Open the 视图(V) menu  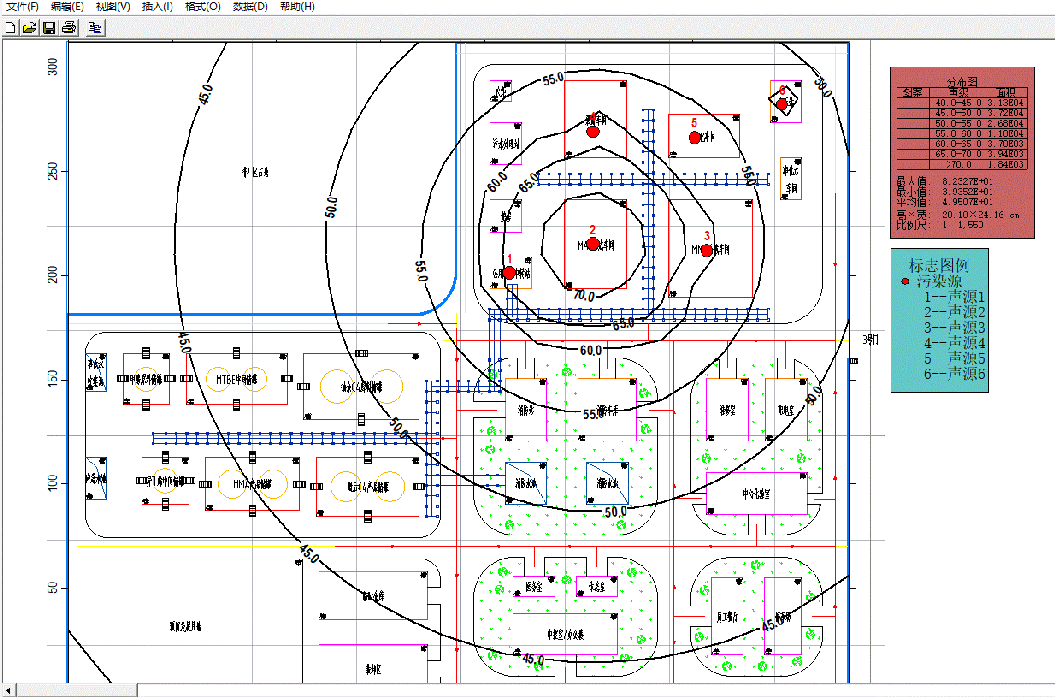113,7
